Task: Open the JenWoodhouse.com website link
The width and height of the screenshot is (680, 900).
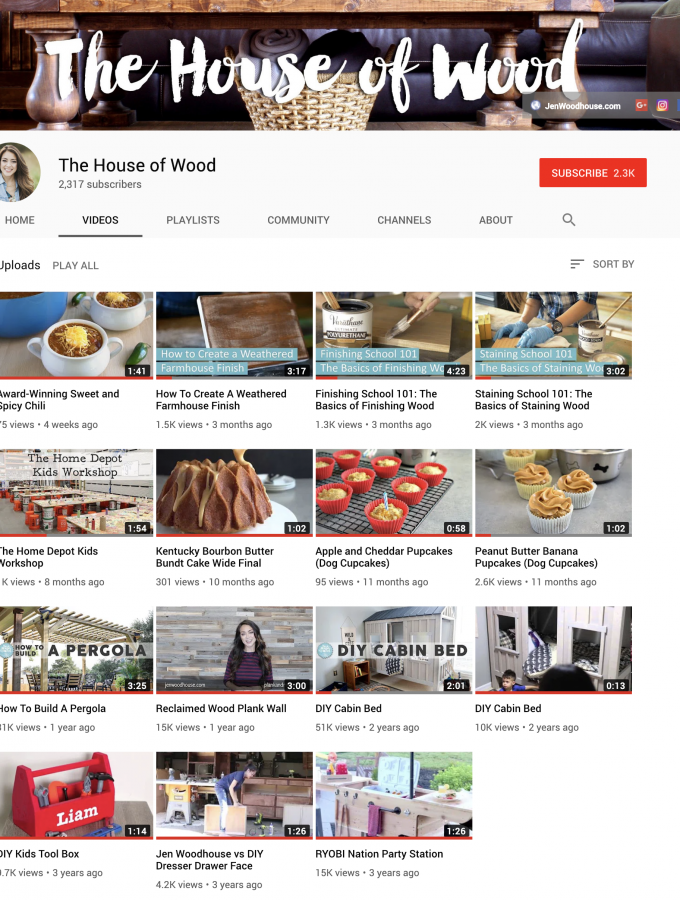Action: tap(576, 106)
